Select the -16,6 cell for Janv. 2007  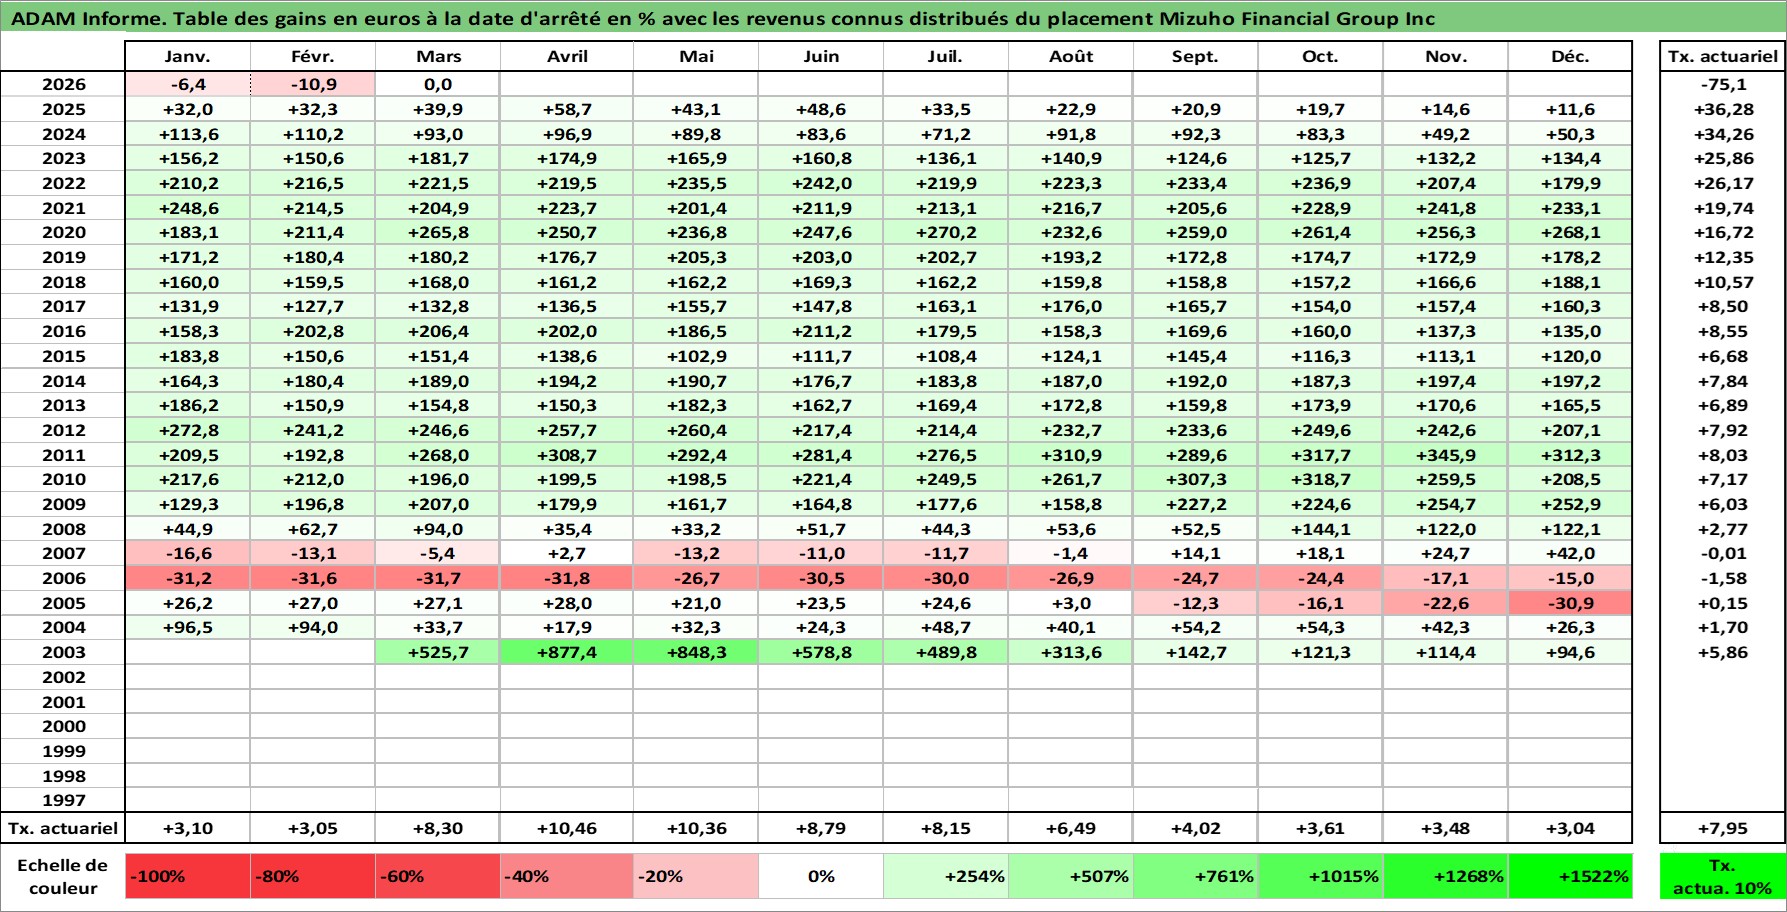pyautogui.click(x=188, y=553)
